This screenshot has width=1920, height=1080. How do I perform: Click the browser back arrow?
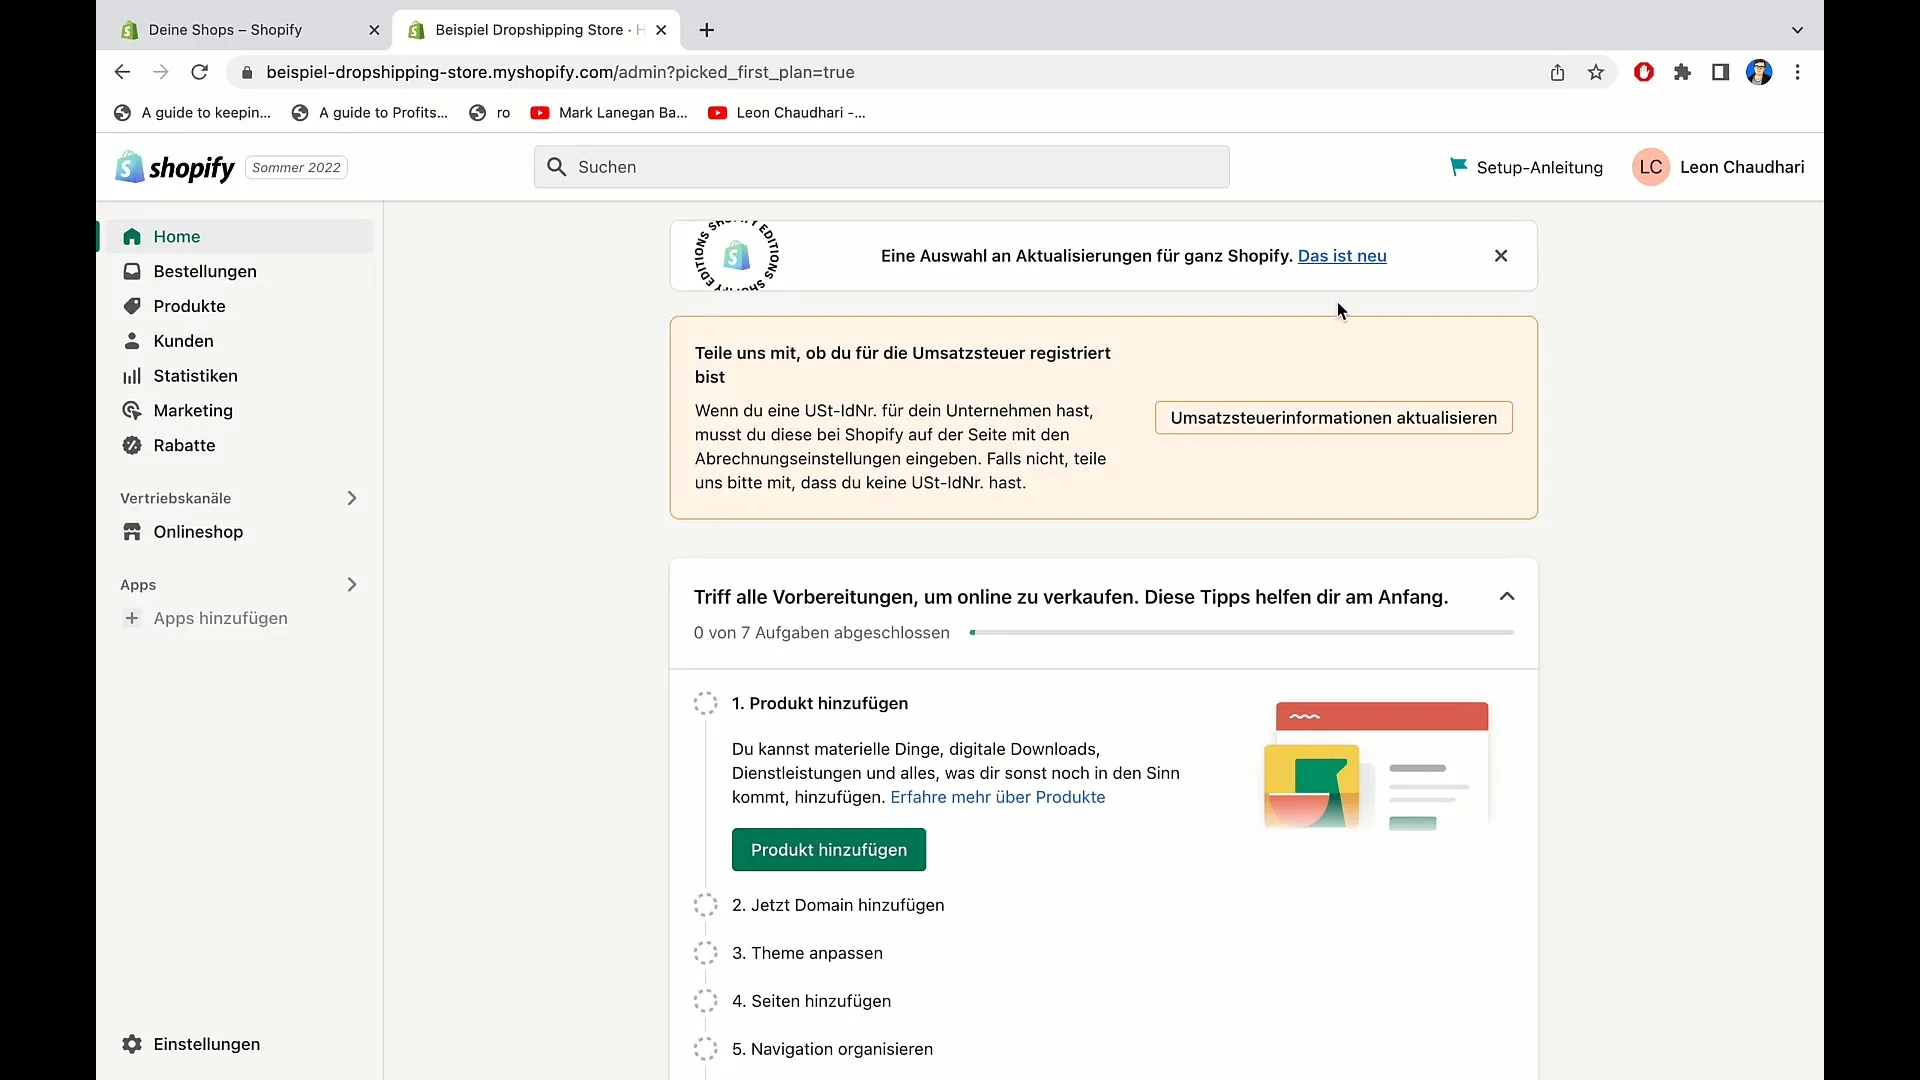click(122, 72)
